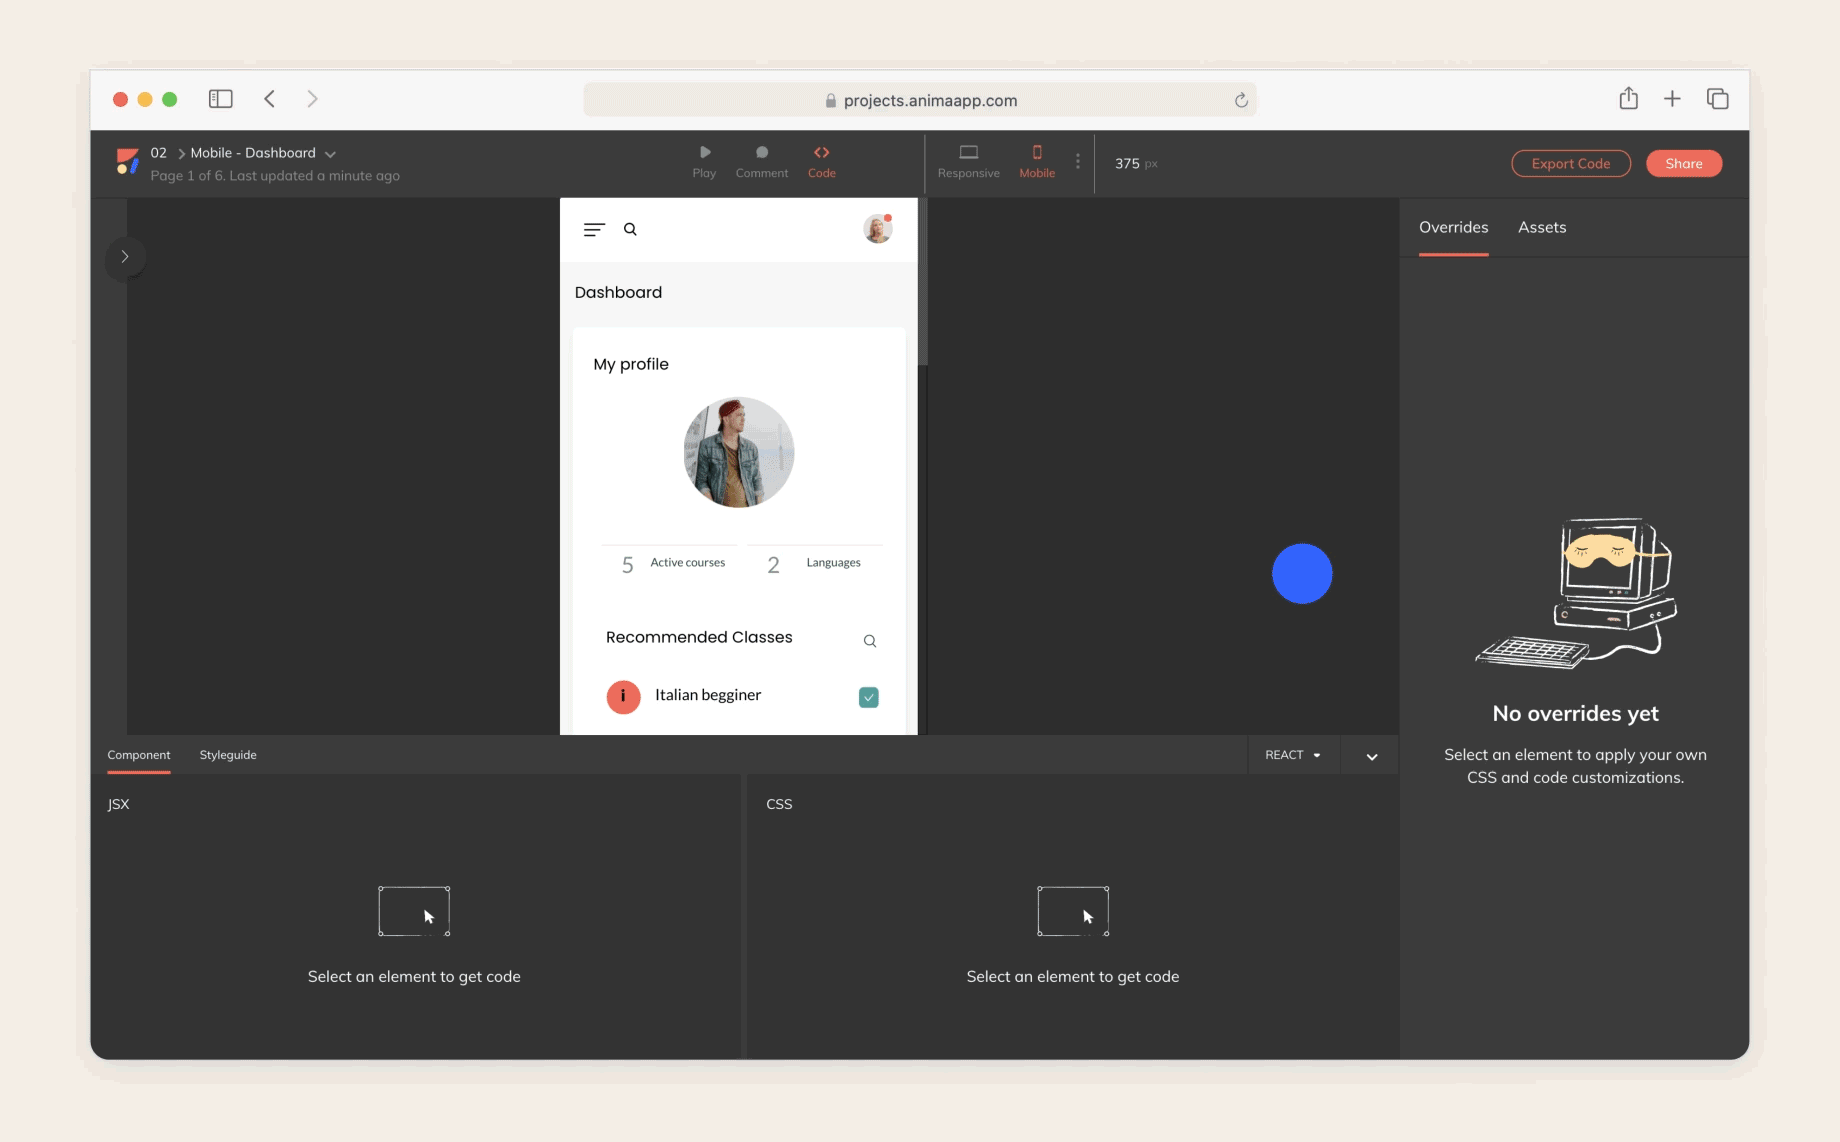1840x1142 pixels.
Task: Click the Share button
Action: coord(1683,164)
